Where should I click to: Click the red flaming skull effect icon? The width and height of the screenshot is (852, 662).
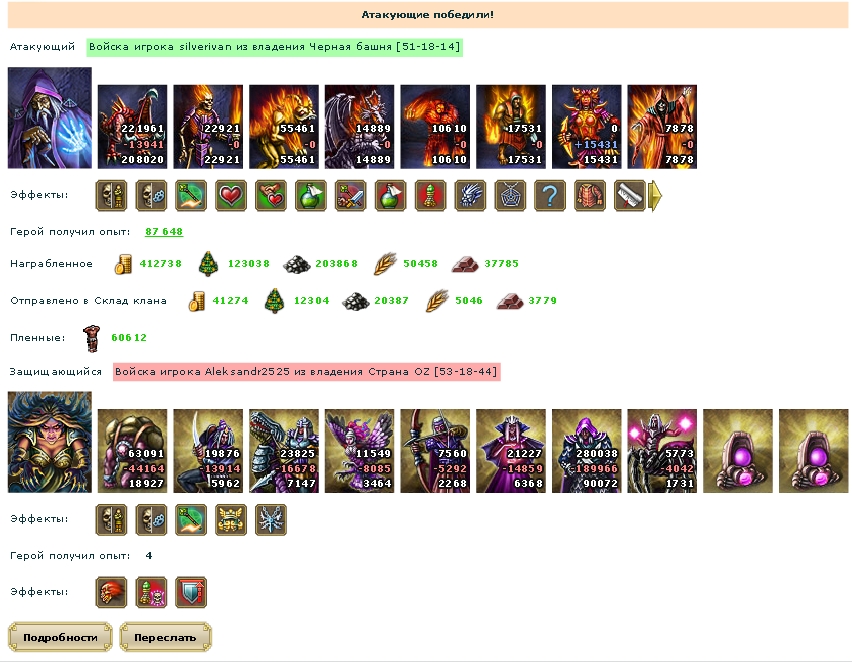coord(111,592)
